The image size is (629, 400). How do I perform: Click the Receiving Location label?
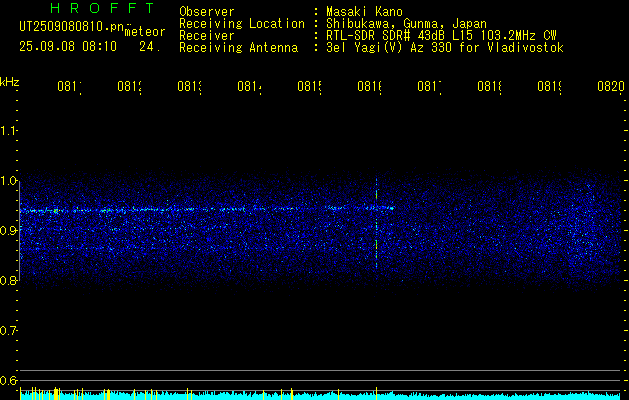click(242, 24)
